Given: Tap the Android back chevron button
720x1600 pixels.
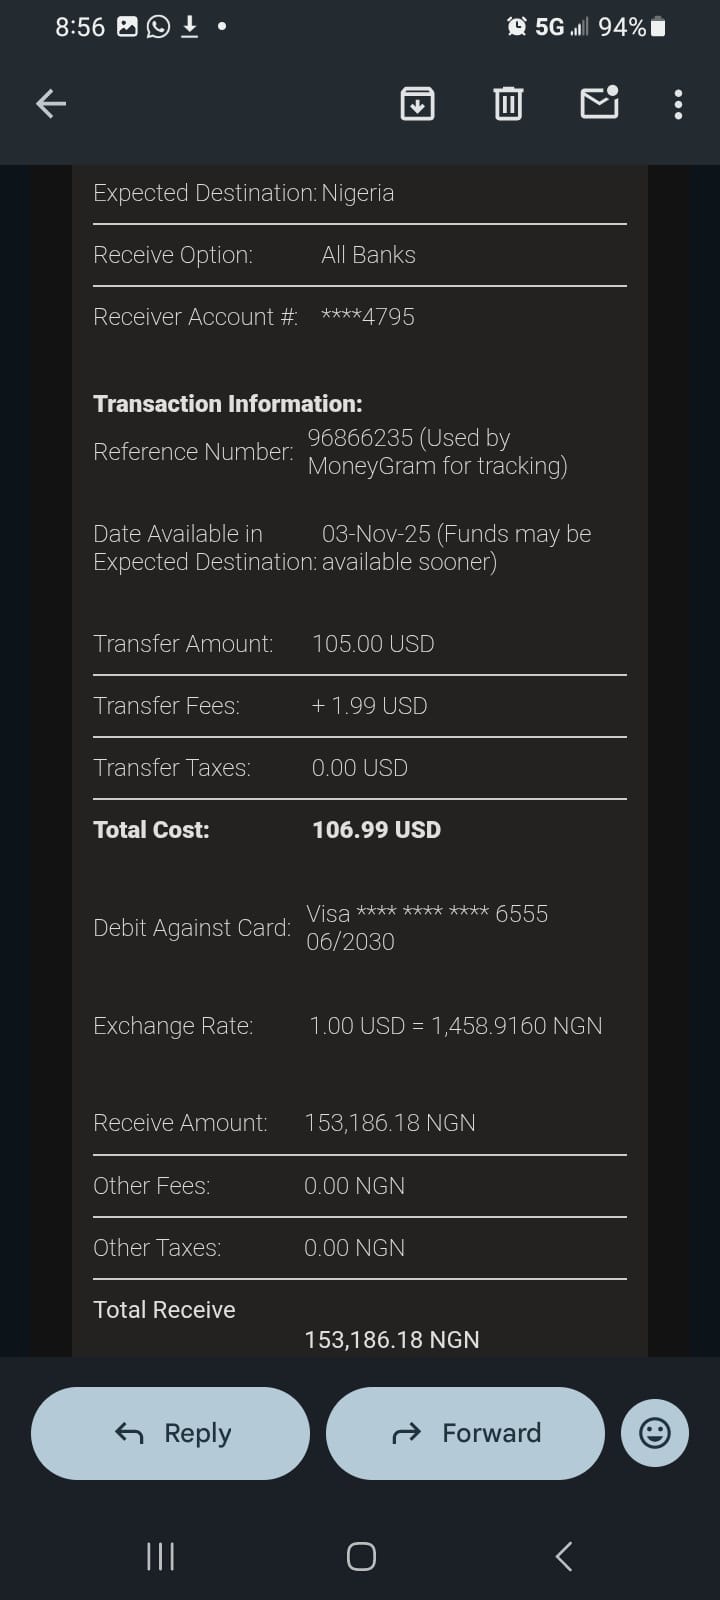Looking at the screenshot, I should (563, 1556).
